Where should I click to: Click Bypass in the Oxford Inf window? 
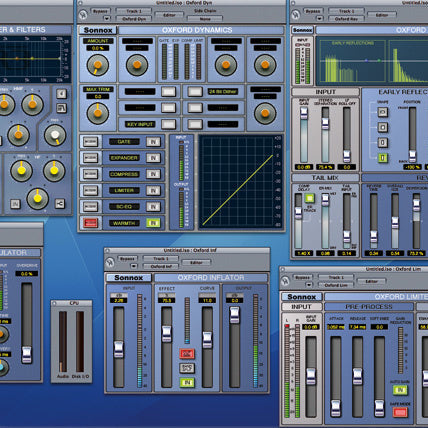tap(127, 259)
